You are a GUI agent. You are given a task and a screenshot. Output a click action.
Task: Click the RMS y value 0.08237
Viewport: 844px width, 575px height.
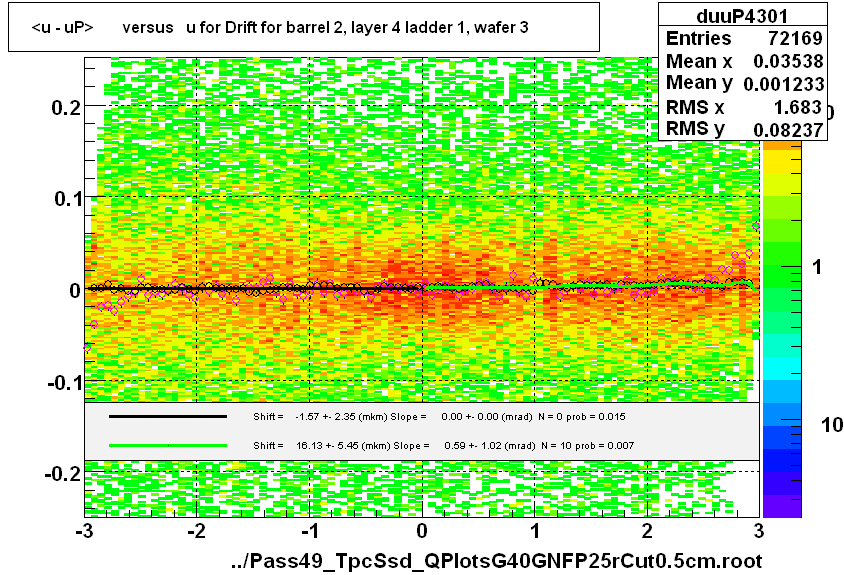(788, 129)
